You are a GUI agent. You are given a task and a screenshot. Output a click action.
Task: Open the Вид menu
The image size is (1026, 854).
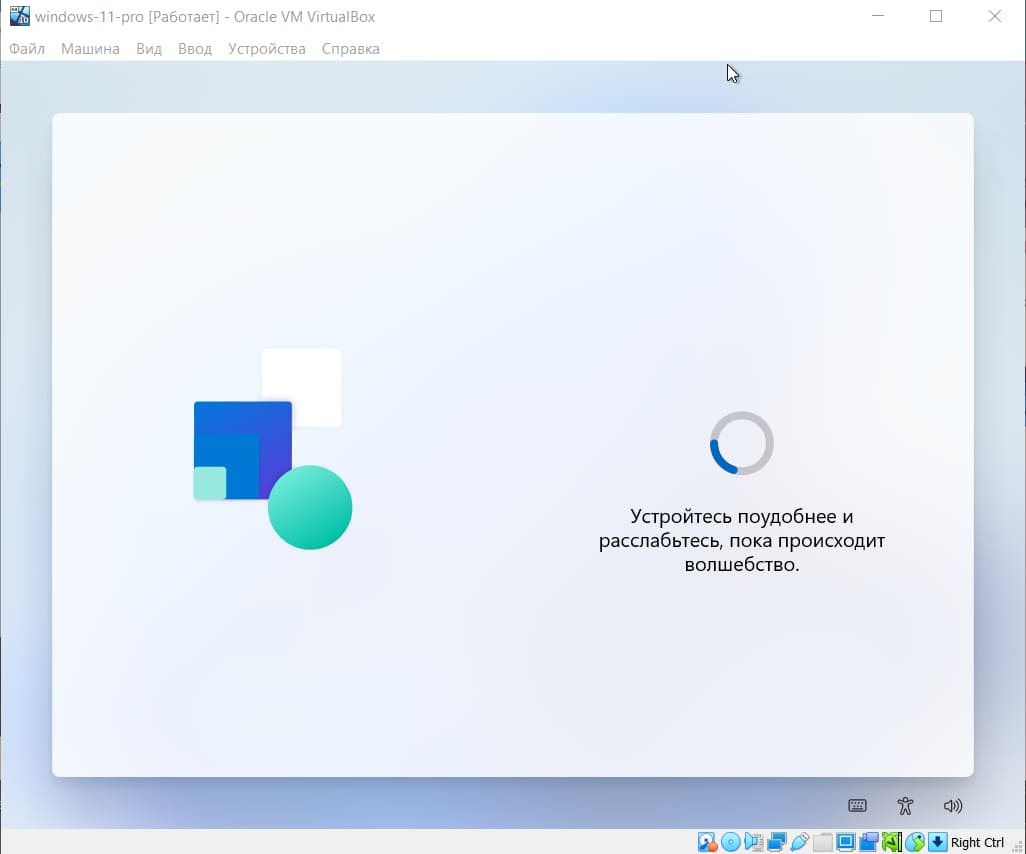coord(149,49)
